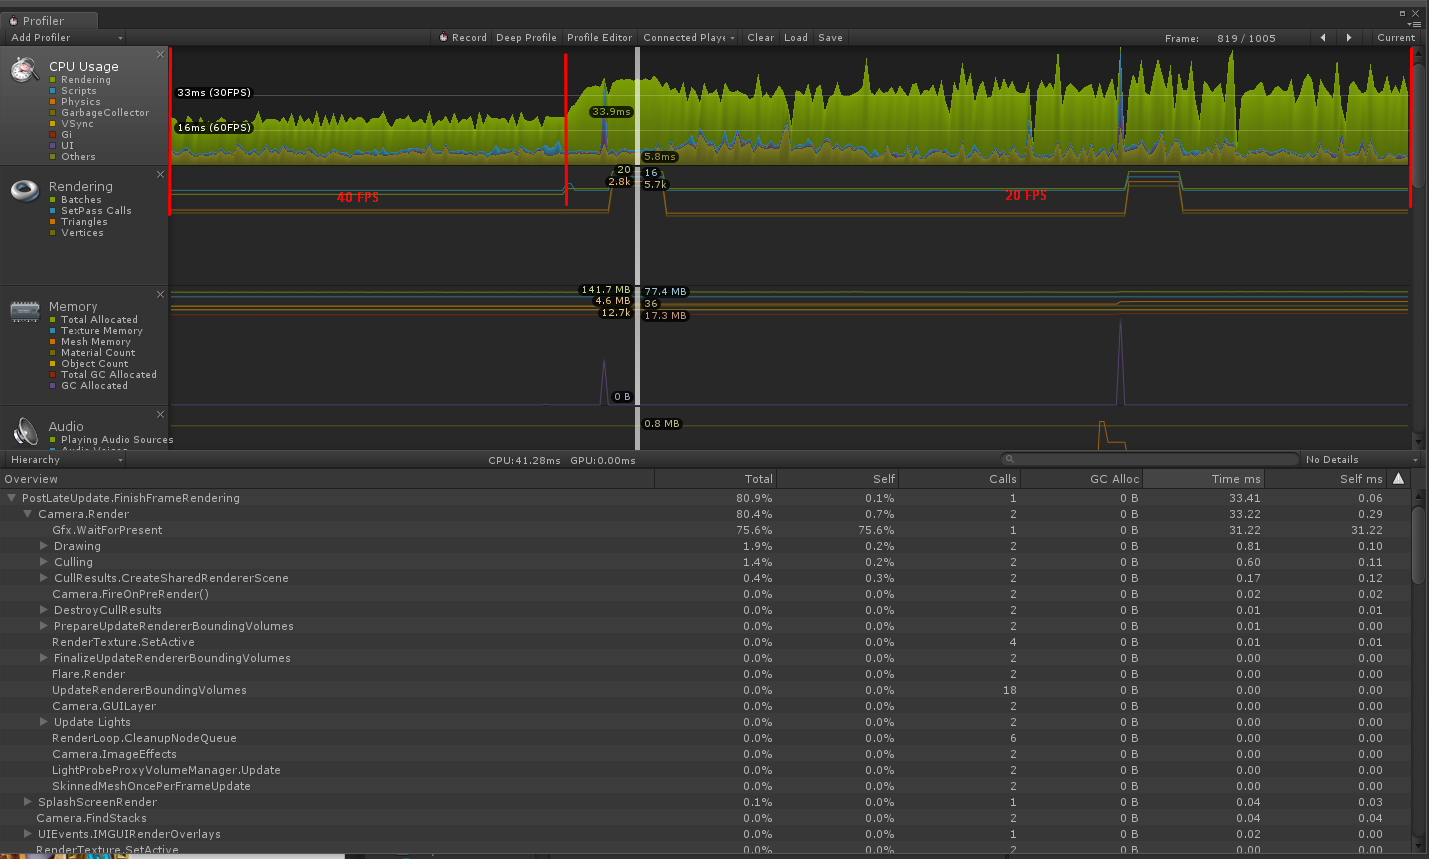Screen dimensions: 1429x859
Task: Toggle the Rendering color swatch in CPU Usage
Action: 53,80
